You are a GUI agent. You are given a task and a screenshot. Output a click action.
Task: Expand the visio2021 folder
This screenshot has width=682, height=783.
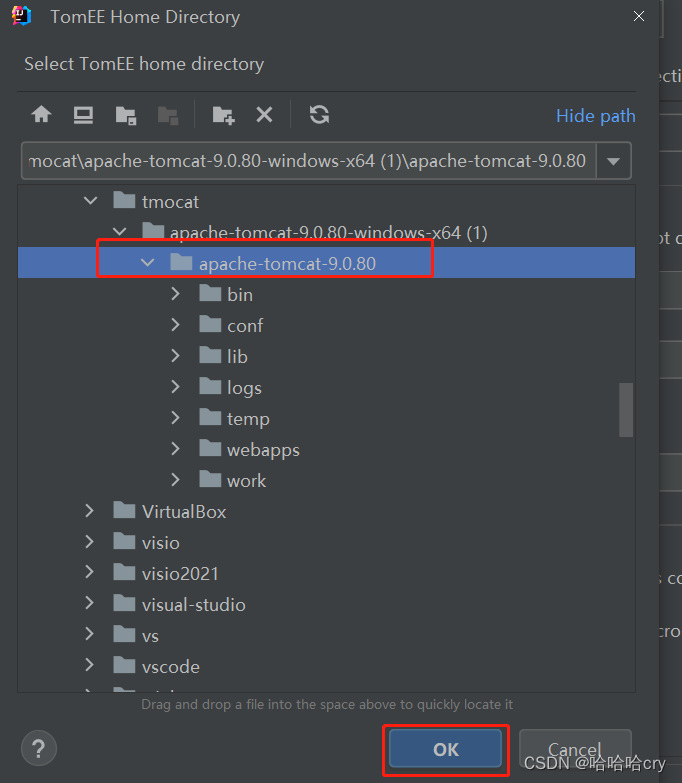(89, 572)
